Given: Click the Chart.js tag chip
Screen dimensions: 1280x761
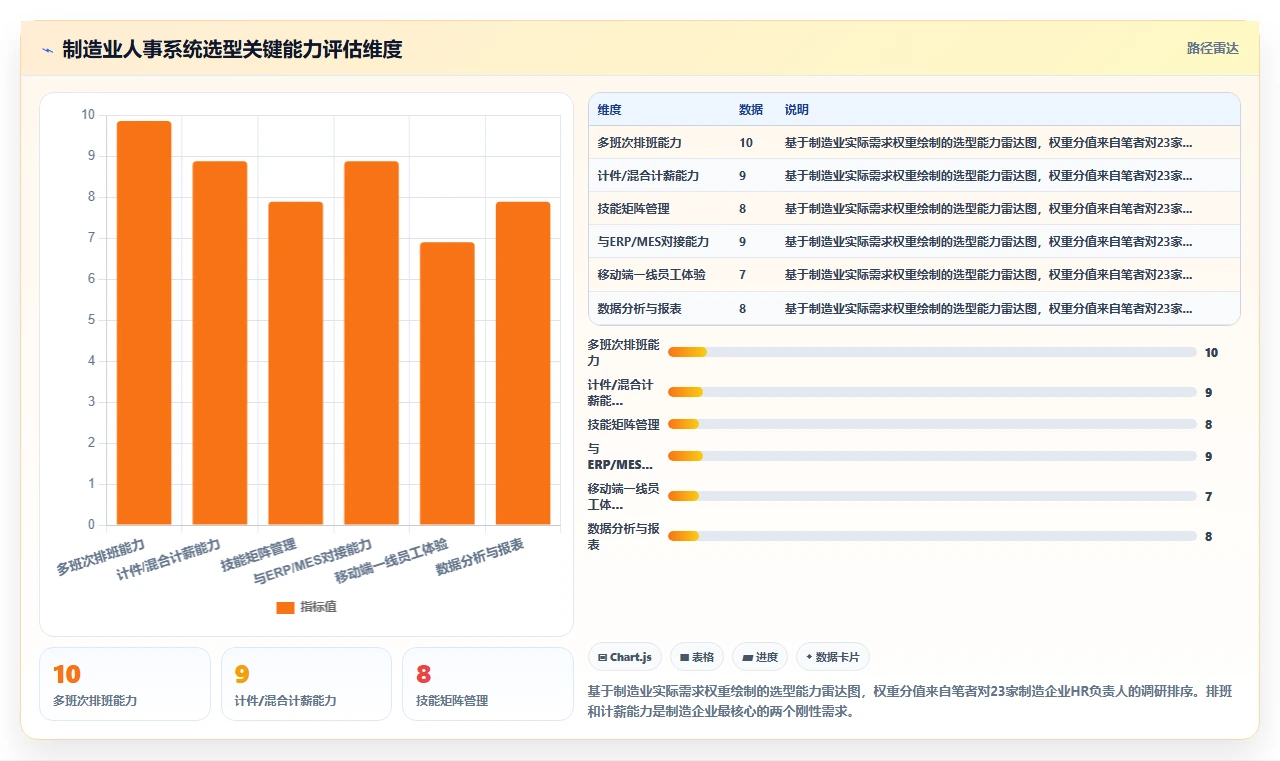Looking at the screenshot, I should pos(625,657).
